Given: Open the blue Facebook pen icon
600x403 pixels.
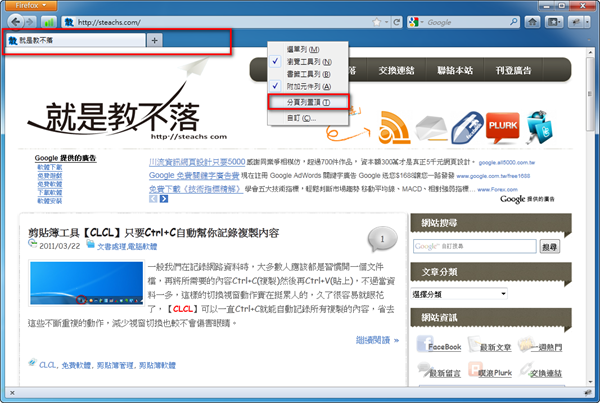Looking at the screenshot, I should (x=467, y=128).
